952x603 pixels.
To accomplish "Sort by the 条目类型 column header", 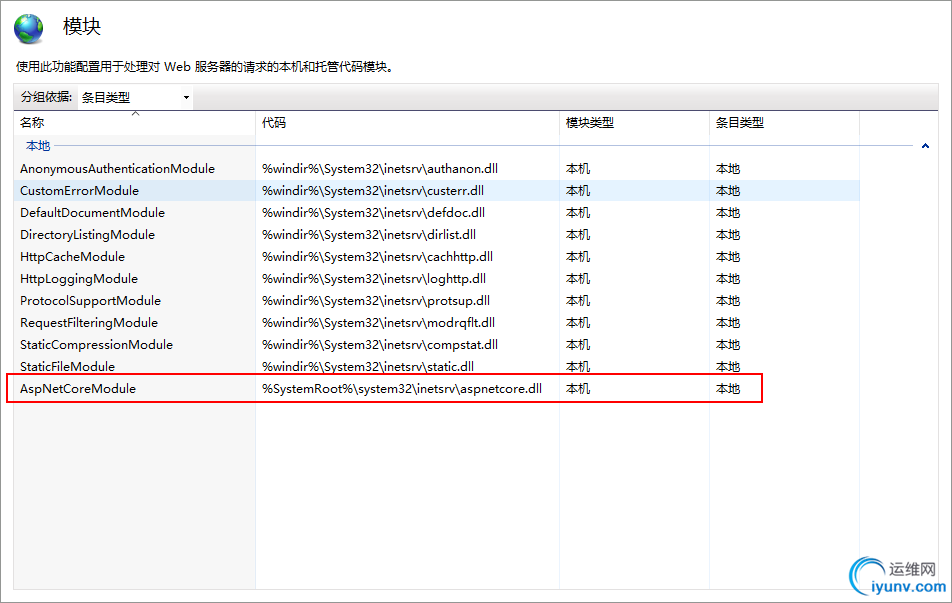I will pyautogui.click(x=784, y=123).
